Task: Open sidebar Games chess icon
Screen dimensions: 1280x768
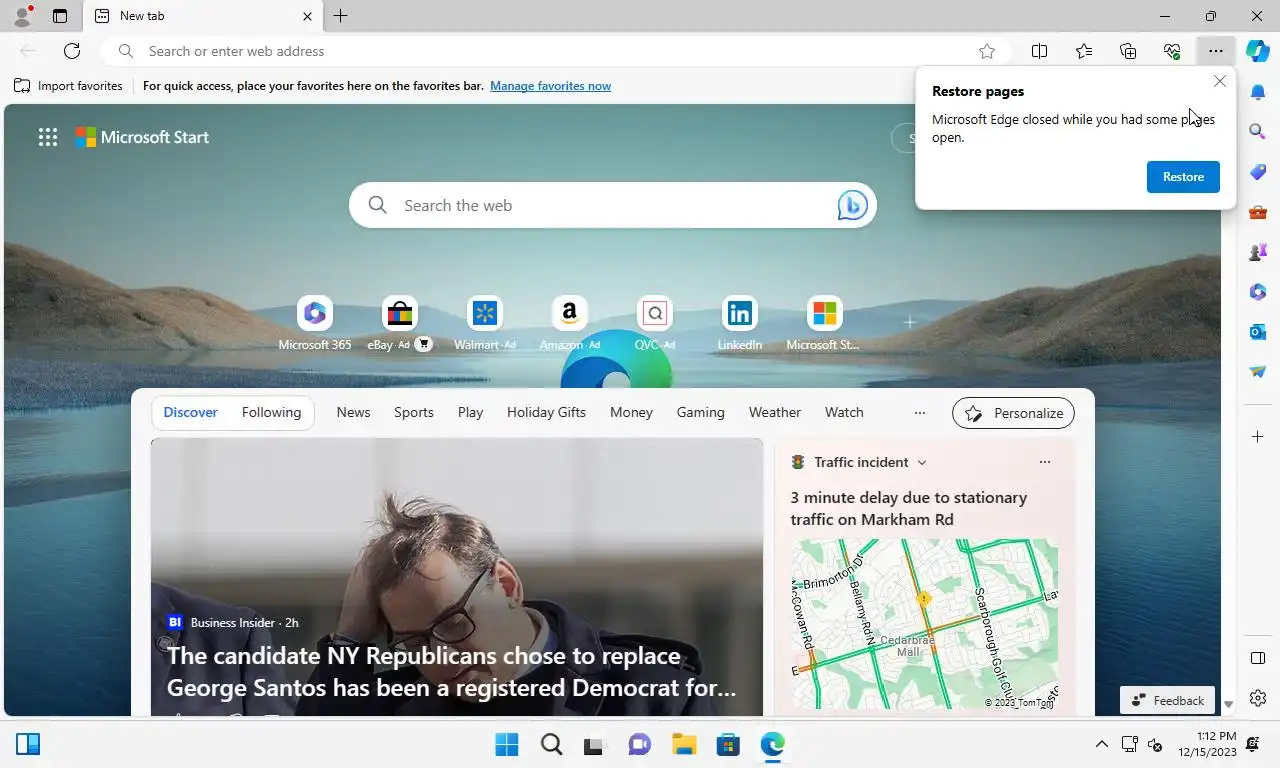Action: pos(1258,252)
